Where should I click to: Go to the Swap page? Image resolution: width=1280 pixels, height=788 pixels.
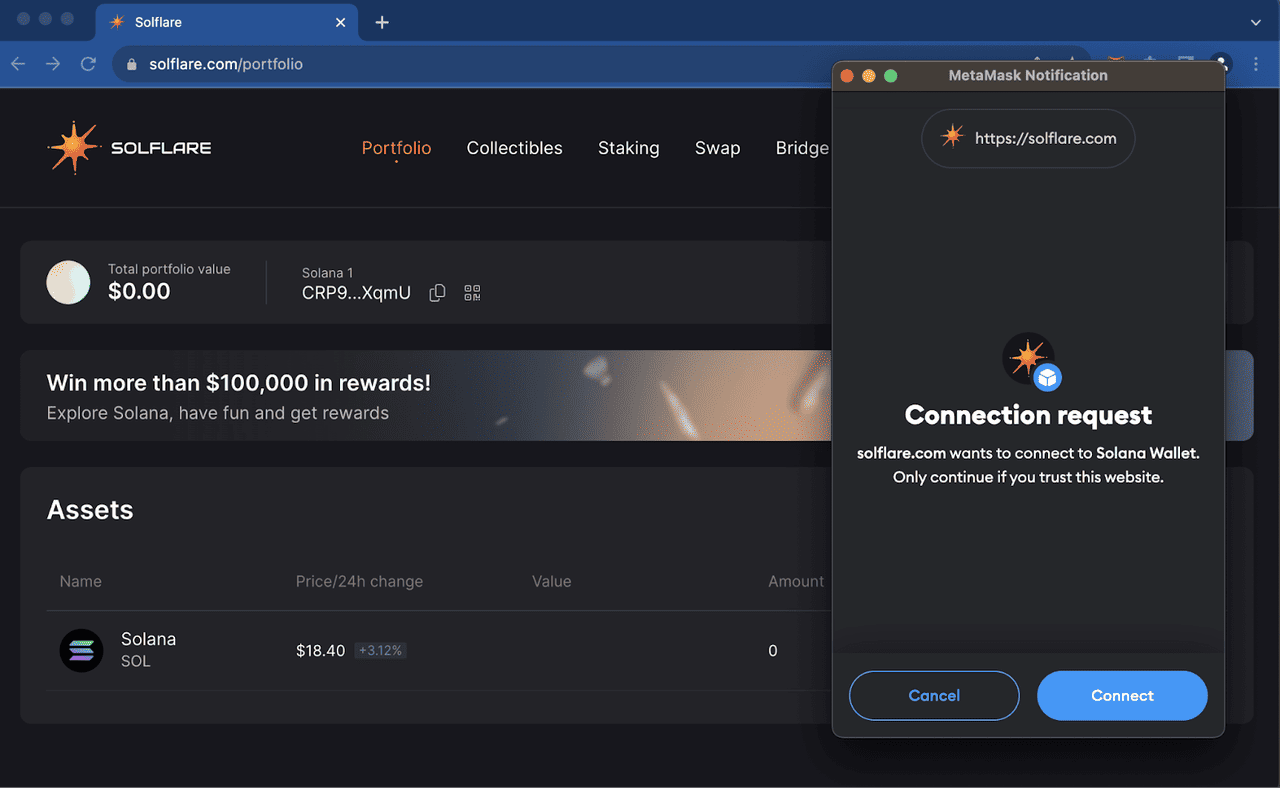pos(717,148)
